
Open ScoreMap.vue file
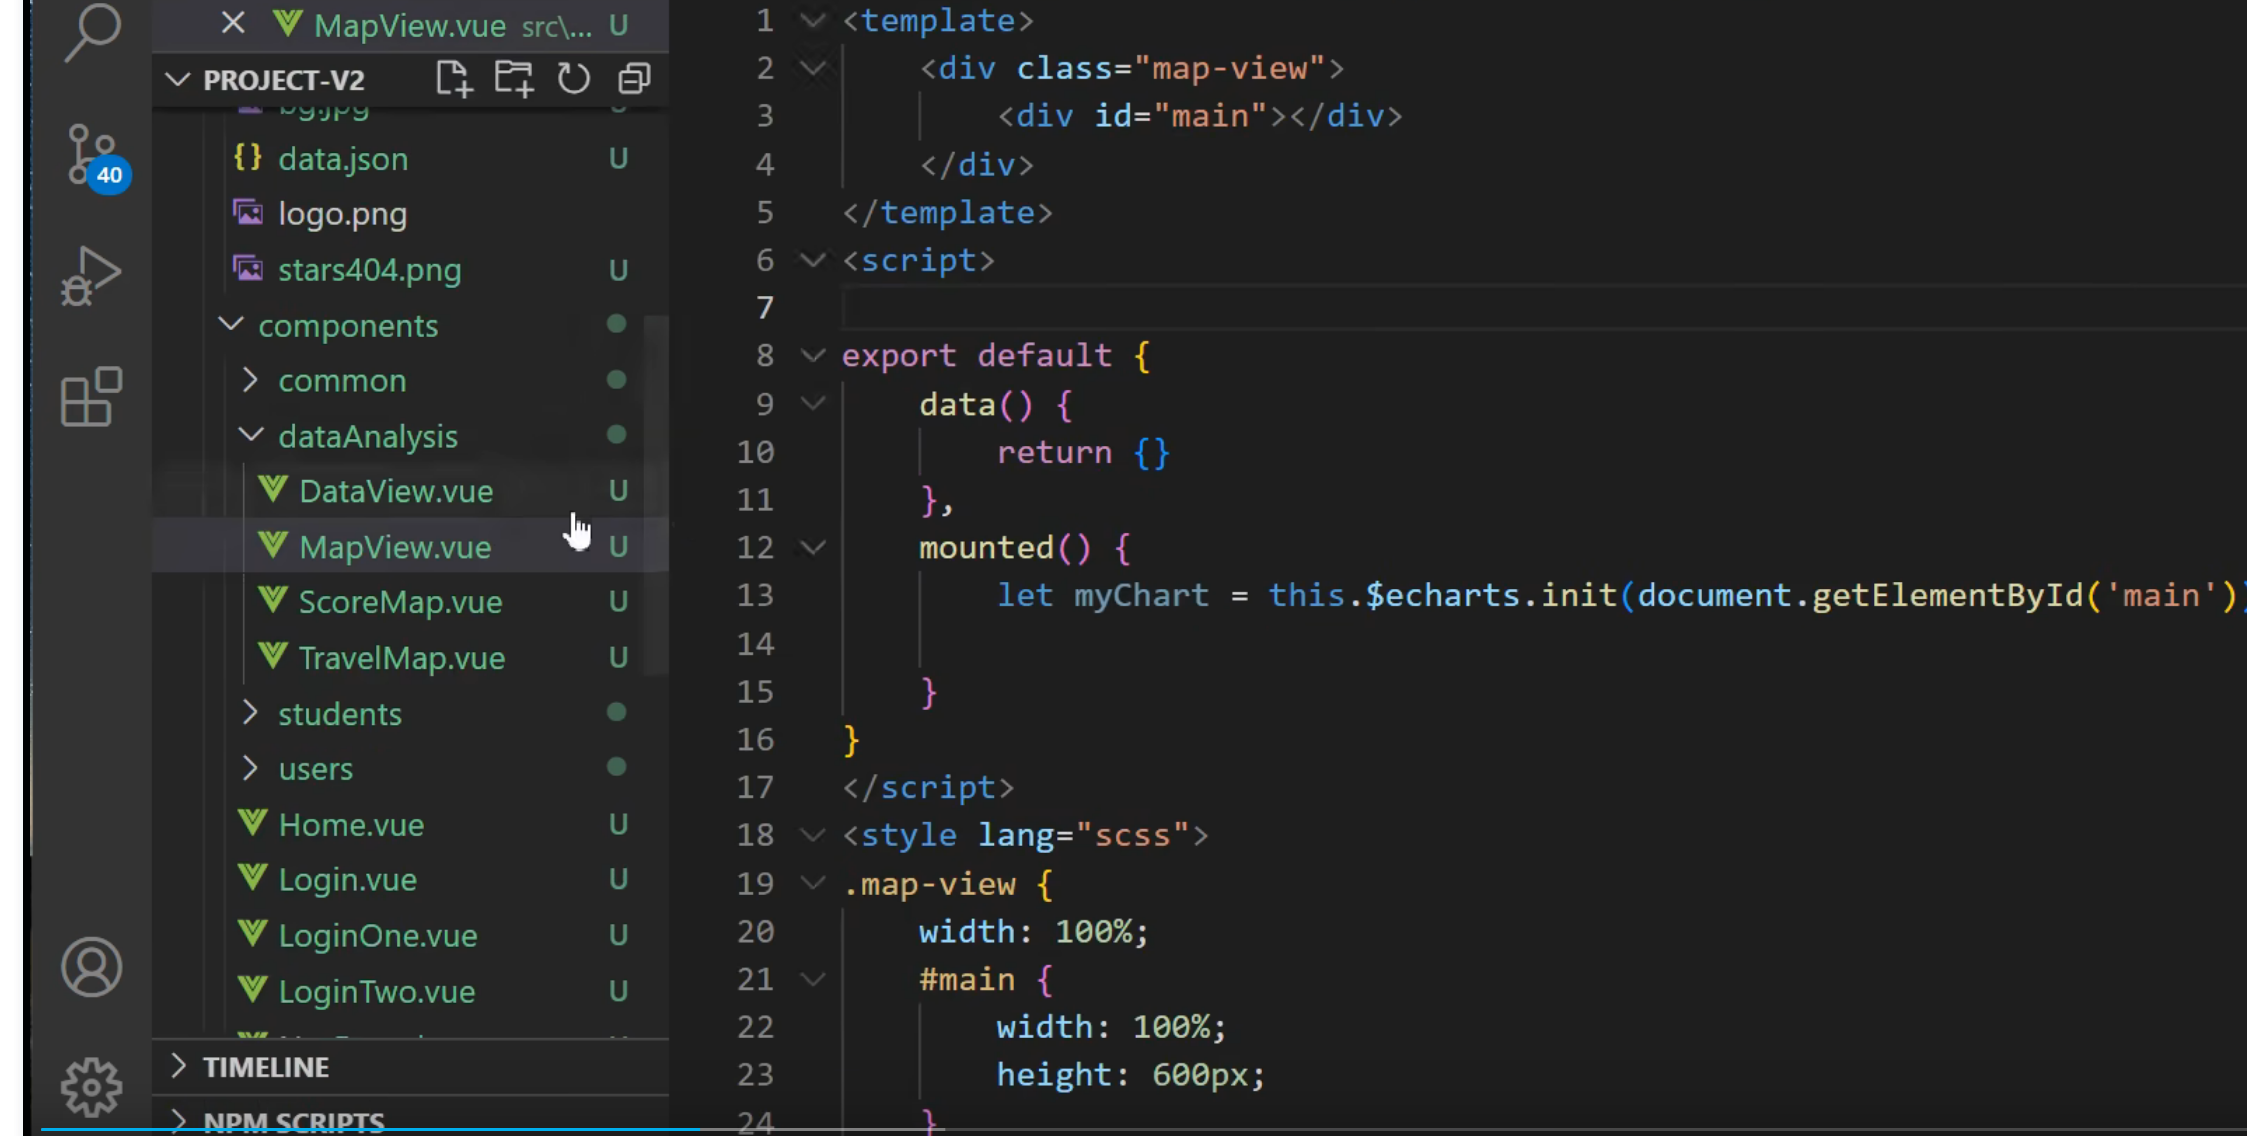pyautogui.click(x=400, y=602)
